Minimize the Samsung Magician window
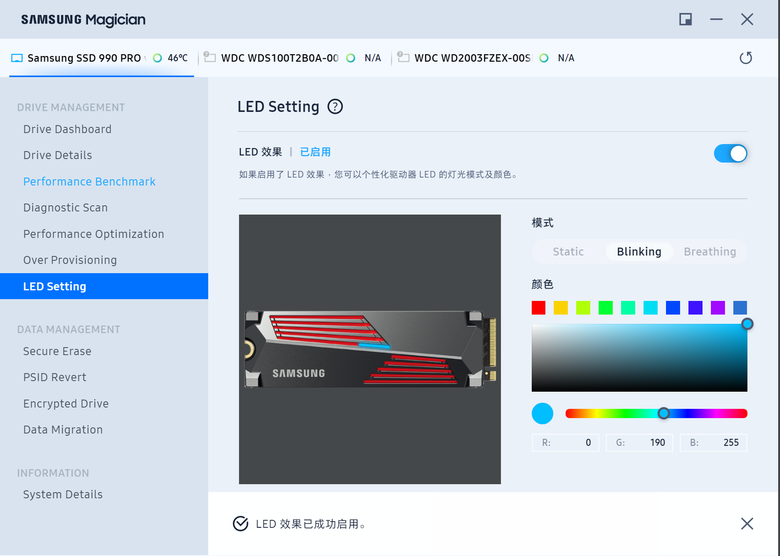780x556 pixels. [716, 19]
